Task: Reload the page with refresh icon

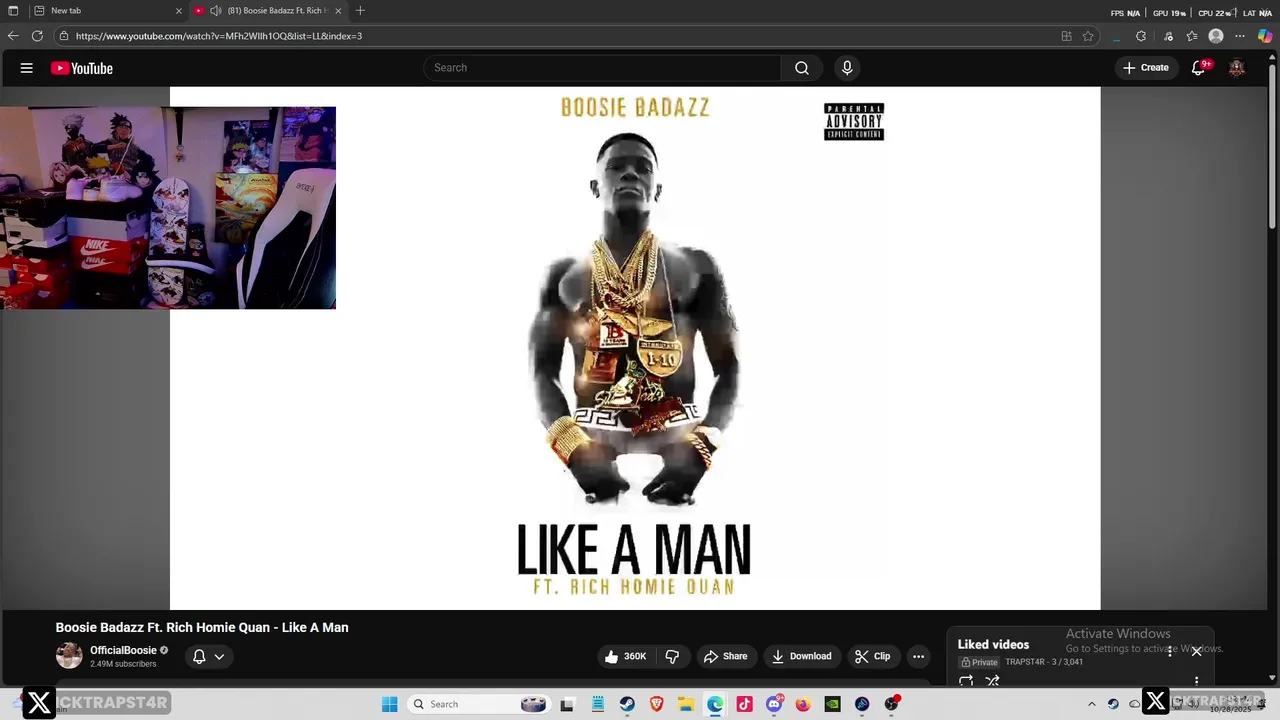Action: click(x=37, y=36)
